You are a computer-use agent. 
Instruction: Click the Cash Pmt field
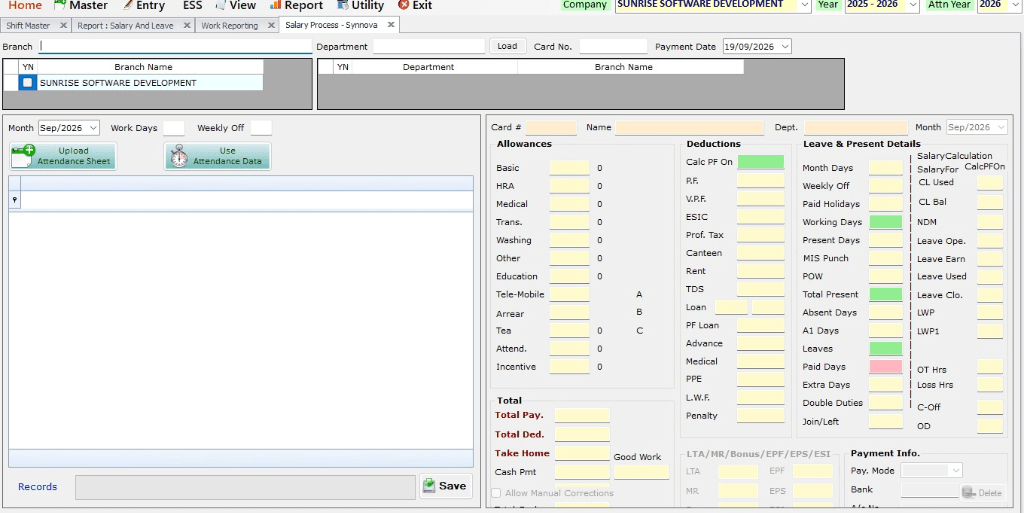pyautogui.click(x=583, y=472)
